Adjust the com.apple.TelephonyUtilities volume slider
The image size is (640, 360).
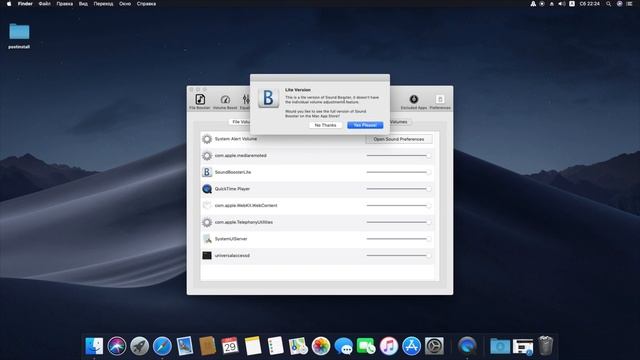pos(398,222)
